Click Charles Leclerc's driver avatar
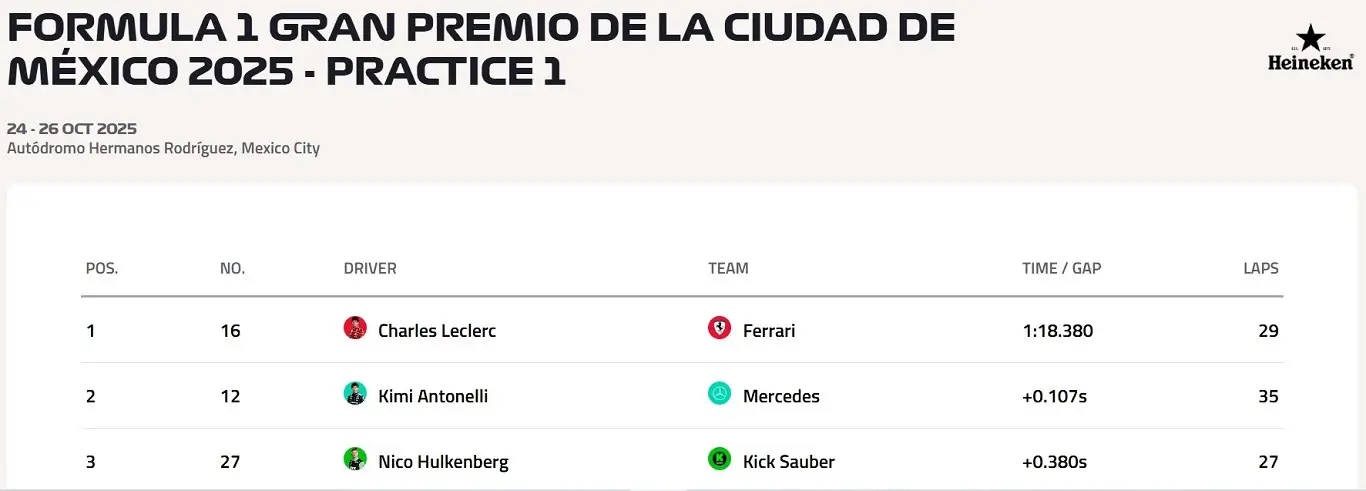 click(355, 328)
